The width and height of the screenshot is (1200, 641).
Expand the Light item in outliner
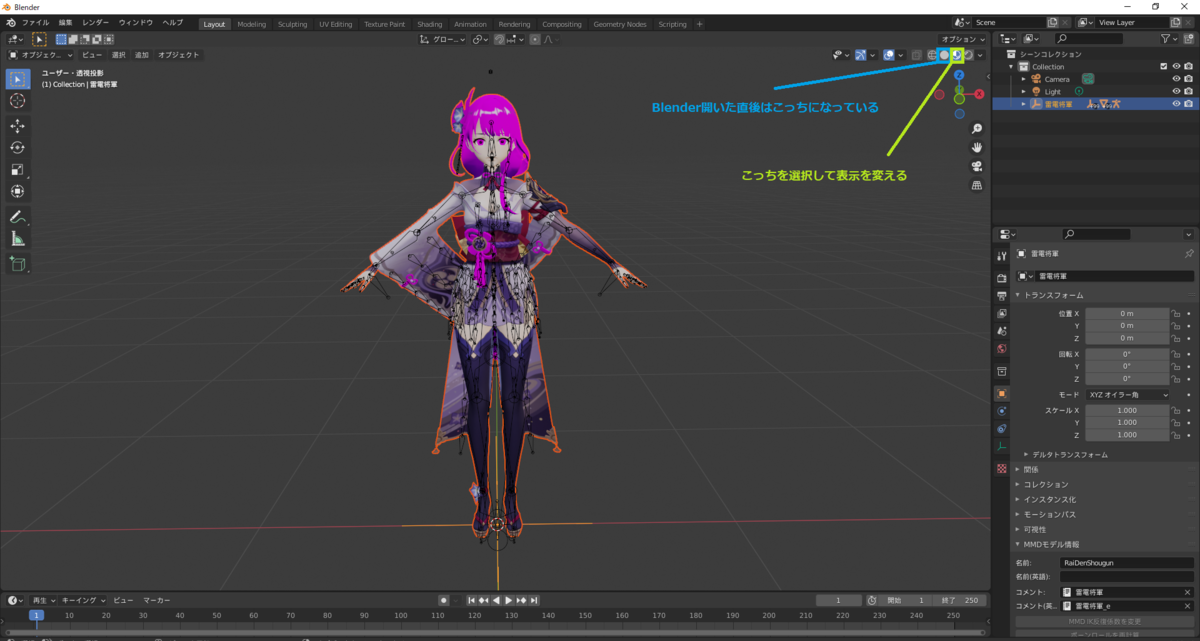[1023, 91]
